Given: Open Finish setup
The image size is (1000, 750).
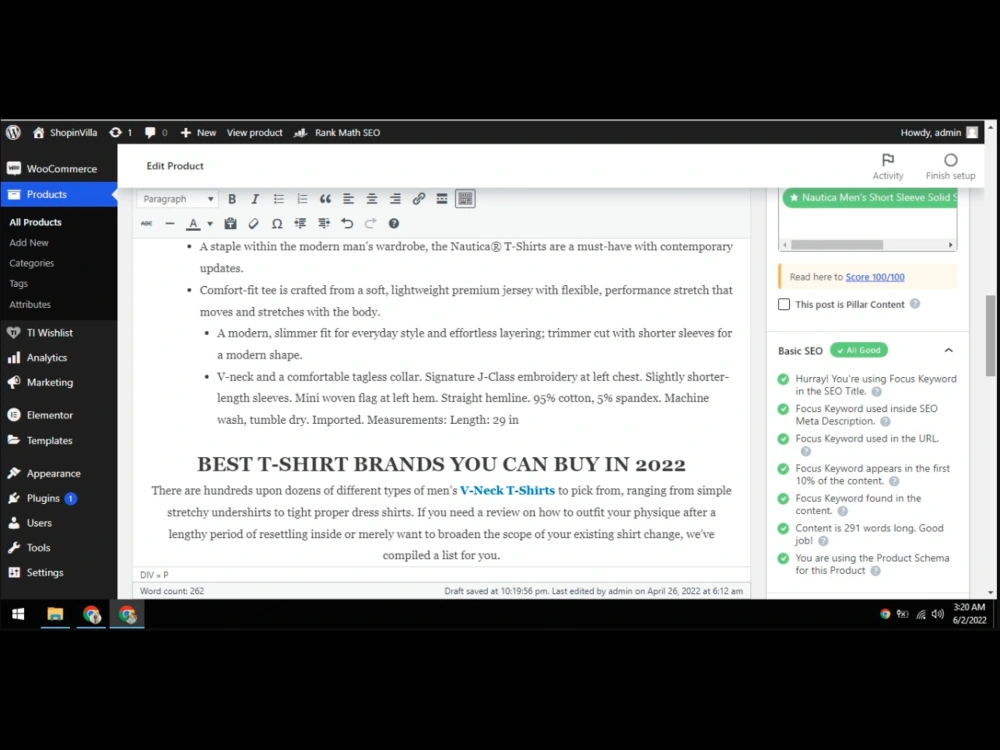Looking at the screenshot, I should pyautogui.click(x=950, y=166).
